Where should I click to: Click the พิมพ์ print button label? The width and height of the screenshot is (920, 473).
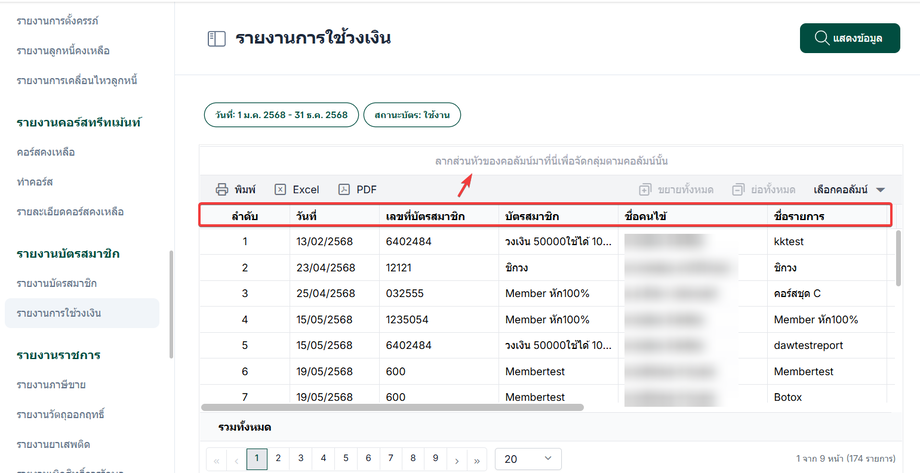pyautogui.click(x=245, y=190)
